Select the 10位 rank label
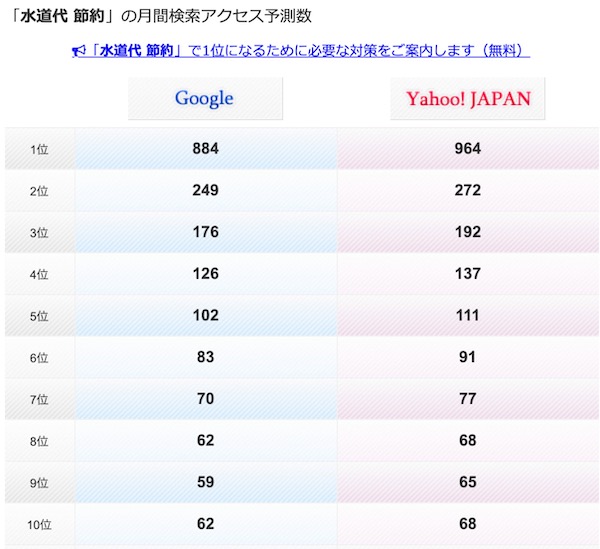The image size is (600, 549). coord(39,525)
